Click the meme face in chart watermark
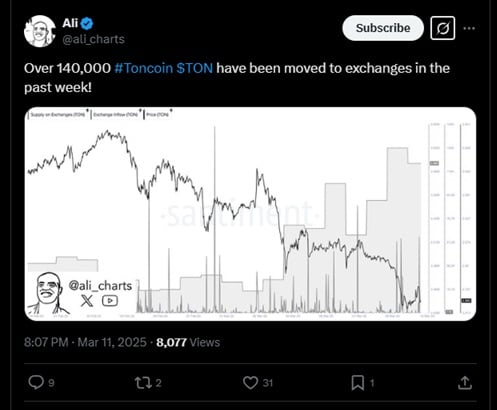Viewport: 497px width, 410px height. coord(48,293)
